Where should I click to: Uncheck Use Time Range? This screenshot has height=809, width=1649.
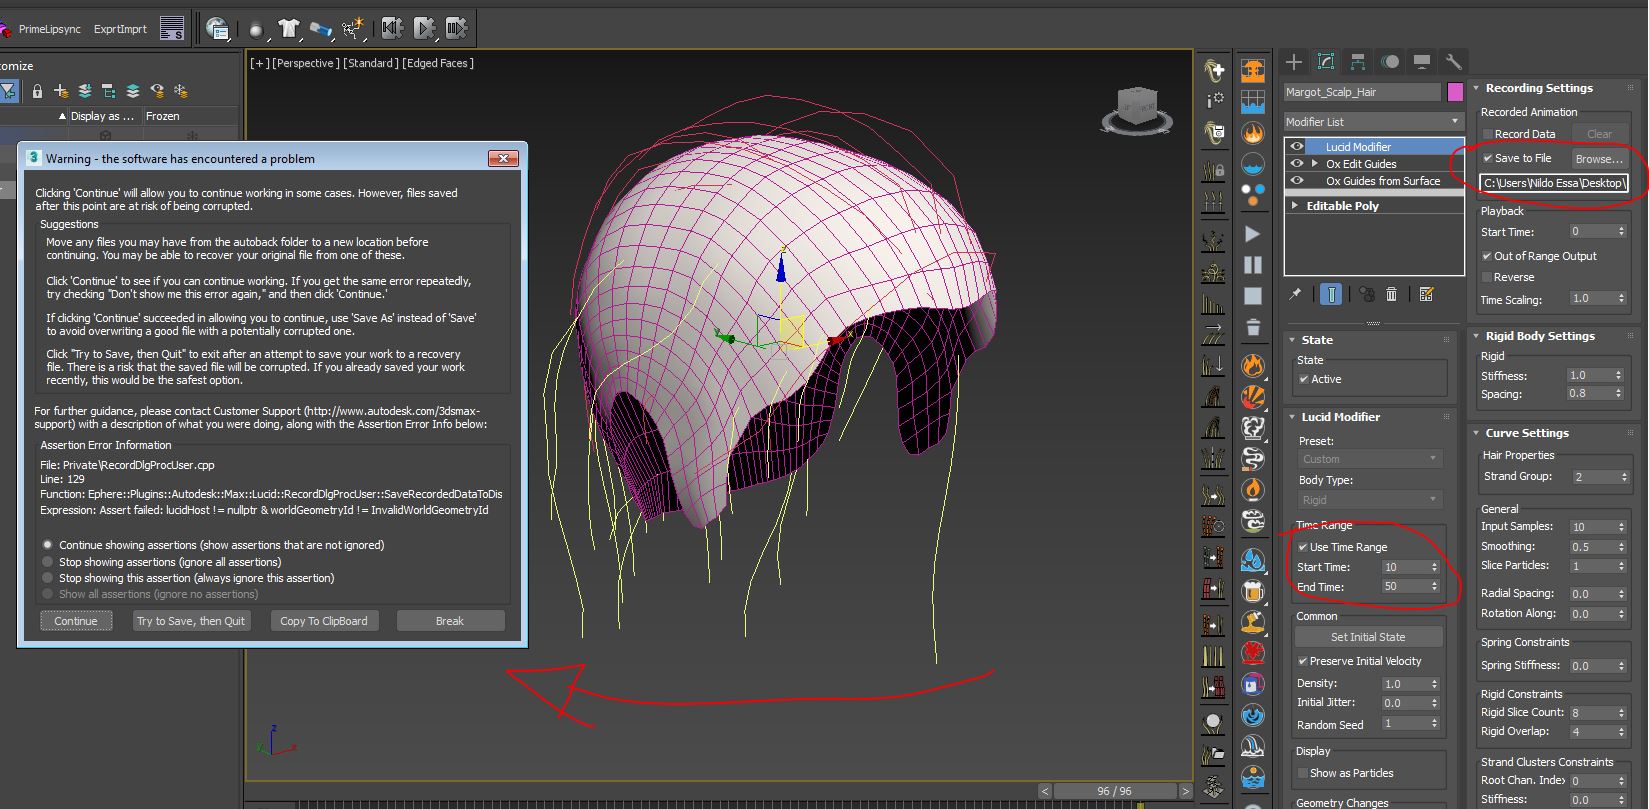point(1303,547)
